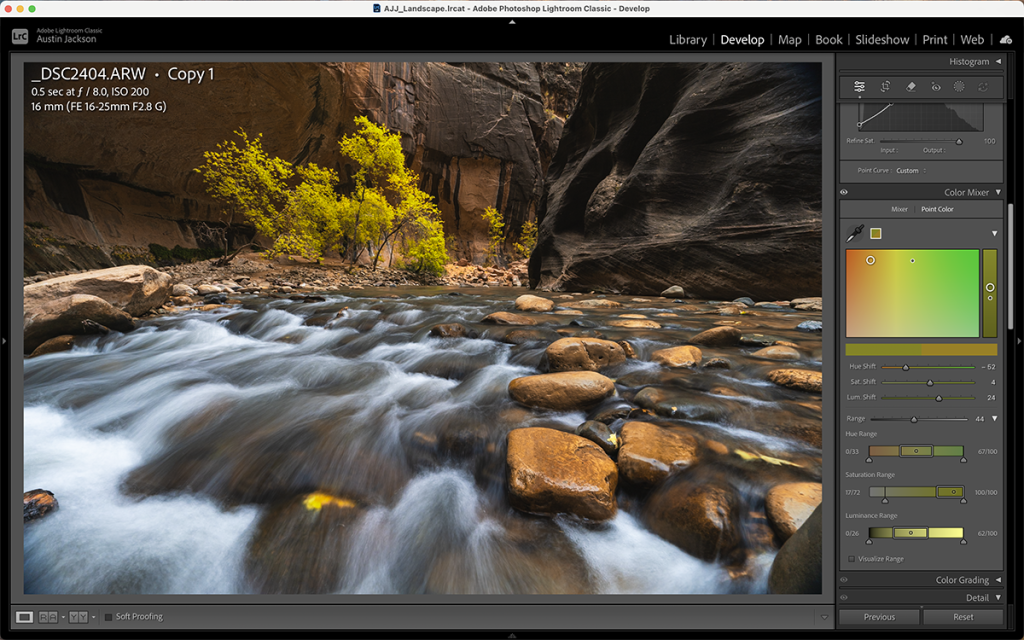Select the Healing remove tool
This screenshot has height=640, width=1024.
913,87
